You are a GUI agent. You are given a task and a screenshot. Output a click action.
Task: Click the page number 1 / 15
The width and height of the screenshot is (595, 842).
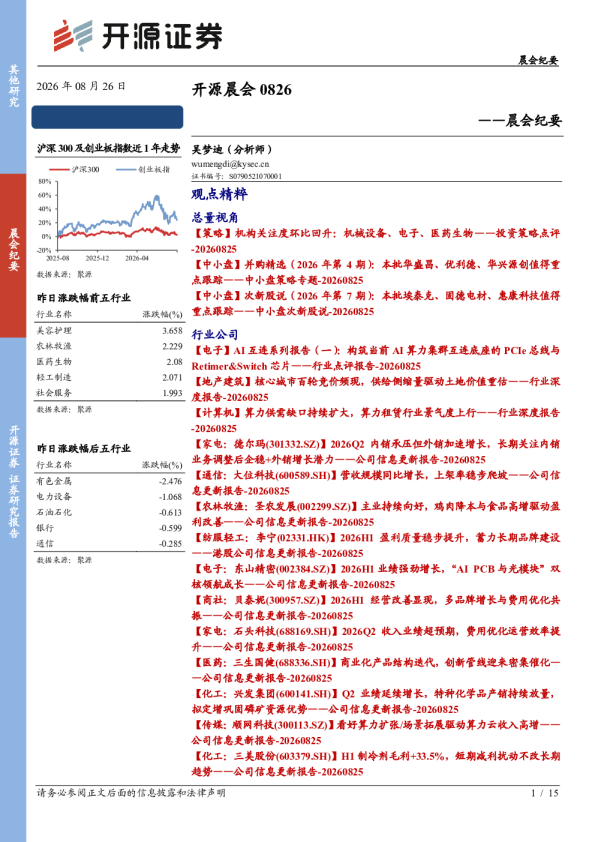coord(545,793)
